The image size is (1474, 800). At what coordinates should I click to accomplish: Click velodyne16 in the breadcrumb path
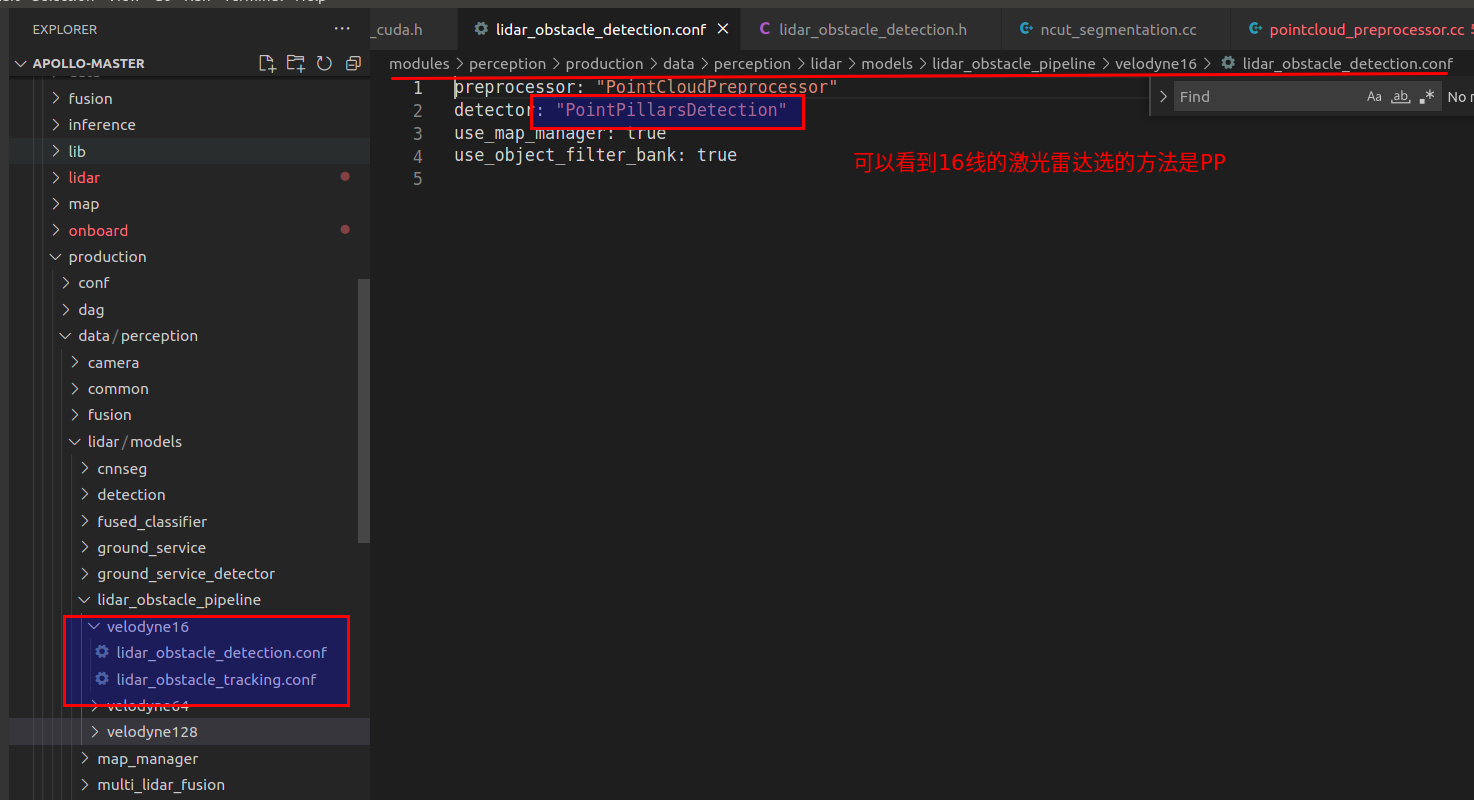[1156, 64]
